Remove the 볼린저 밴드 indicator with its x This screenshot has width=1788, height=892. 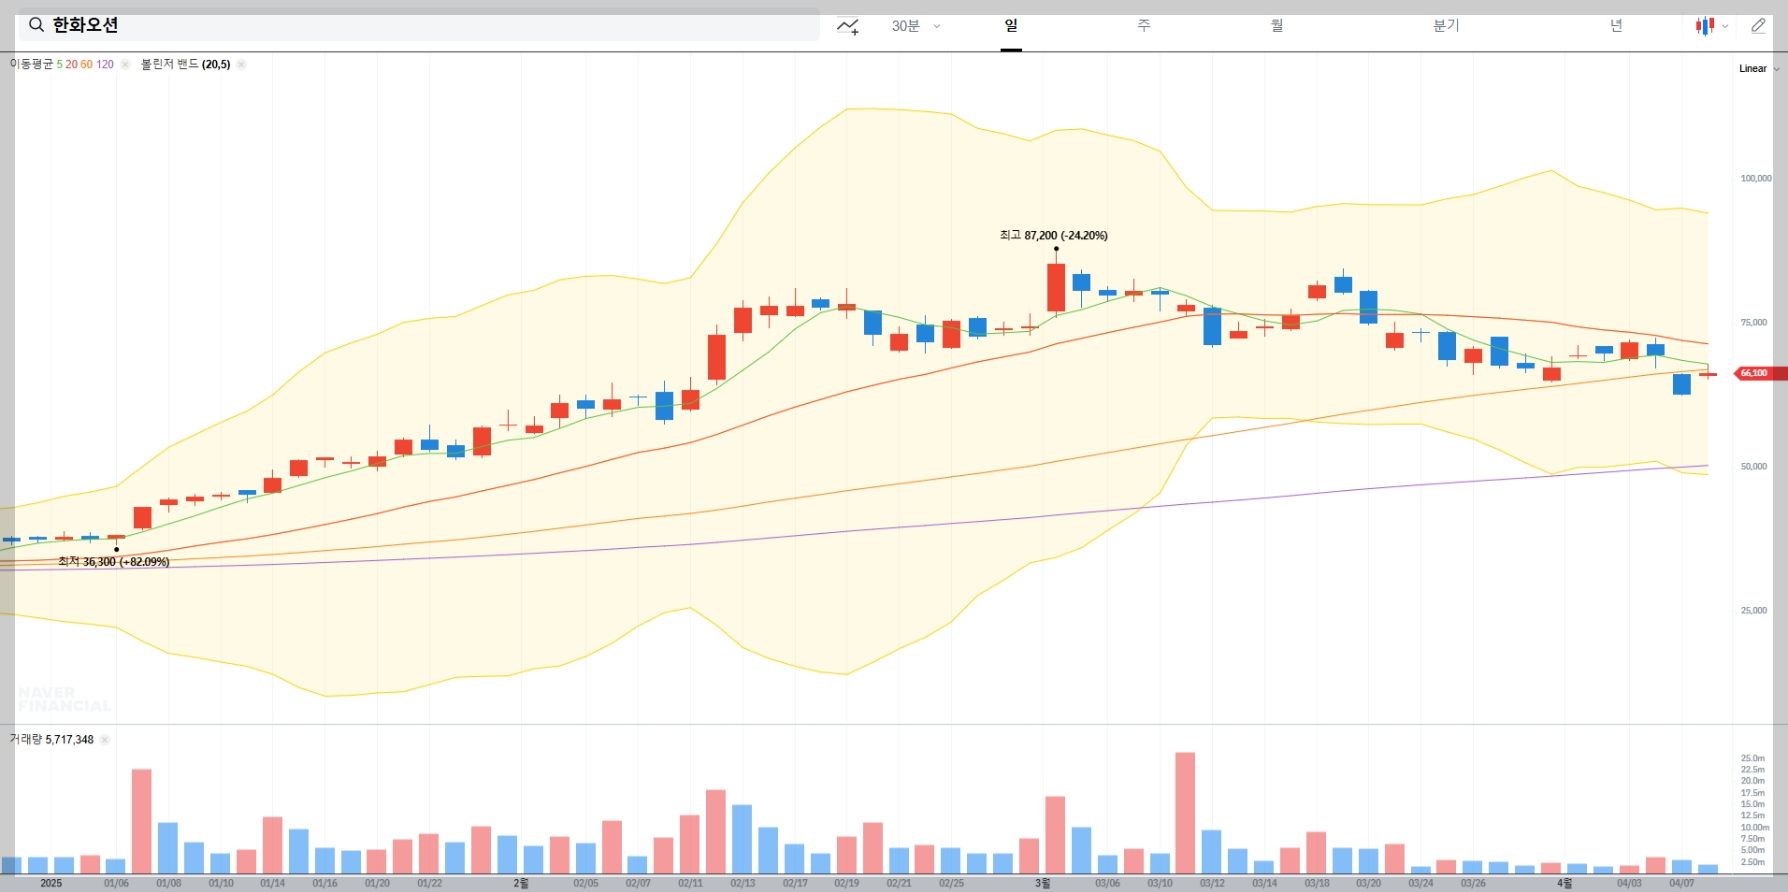coord(241,64)
